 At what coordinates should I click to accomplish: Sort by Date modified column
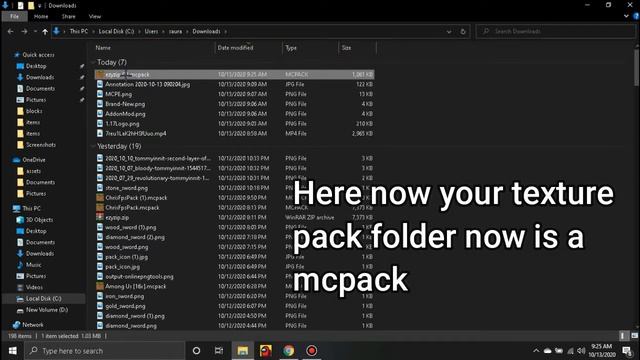pyautogui.click(x=235, y=48)
